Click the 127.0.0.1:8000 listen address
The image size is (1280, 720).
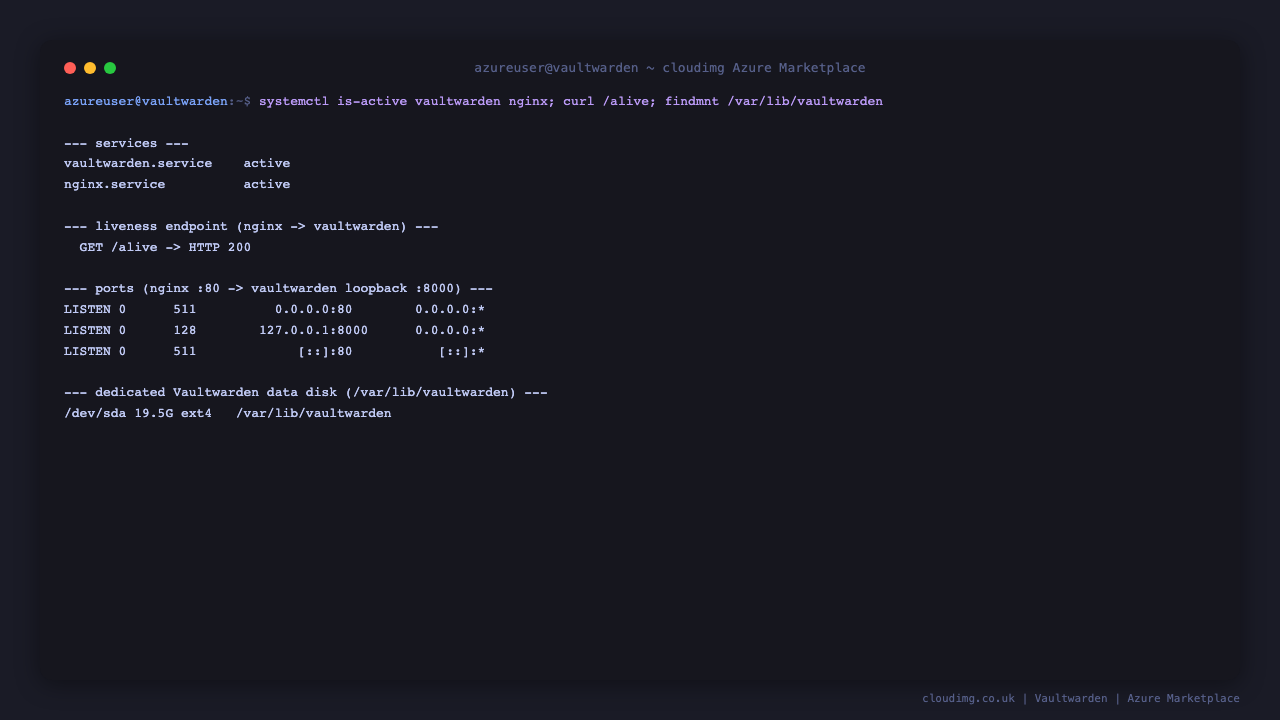click(314, 330)
